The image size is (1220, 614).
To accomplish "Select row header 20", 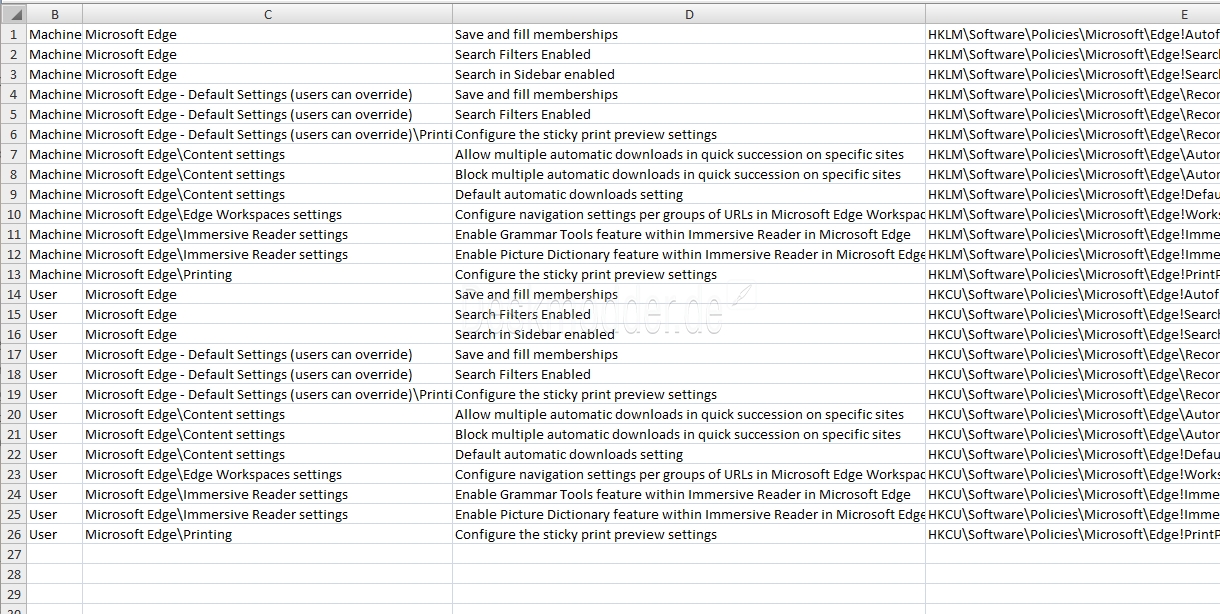I will (13, 414).
